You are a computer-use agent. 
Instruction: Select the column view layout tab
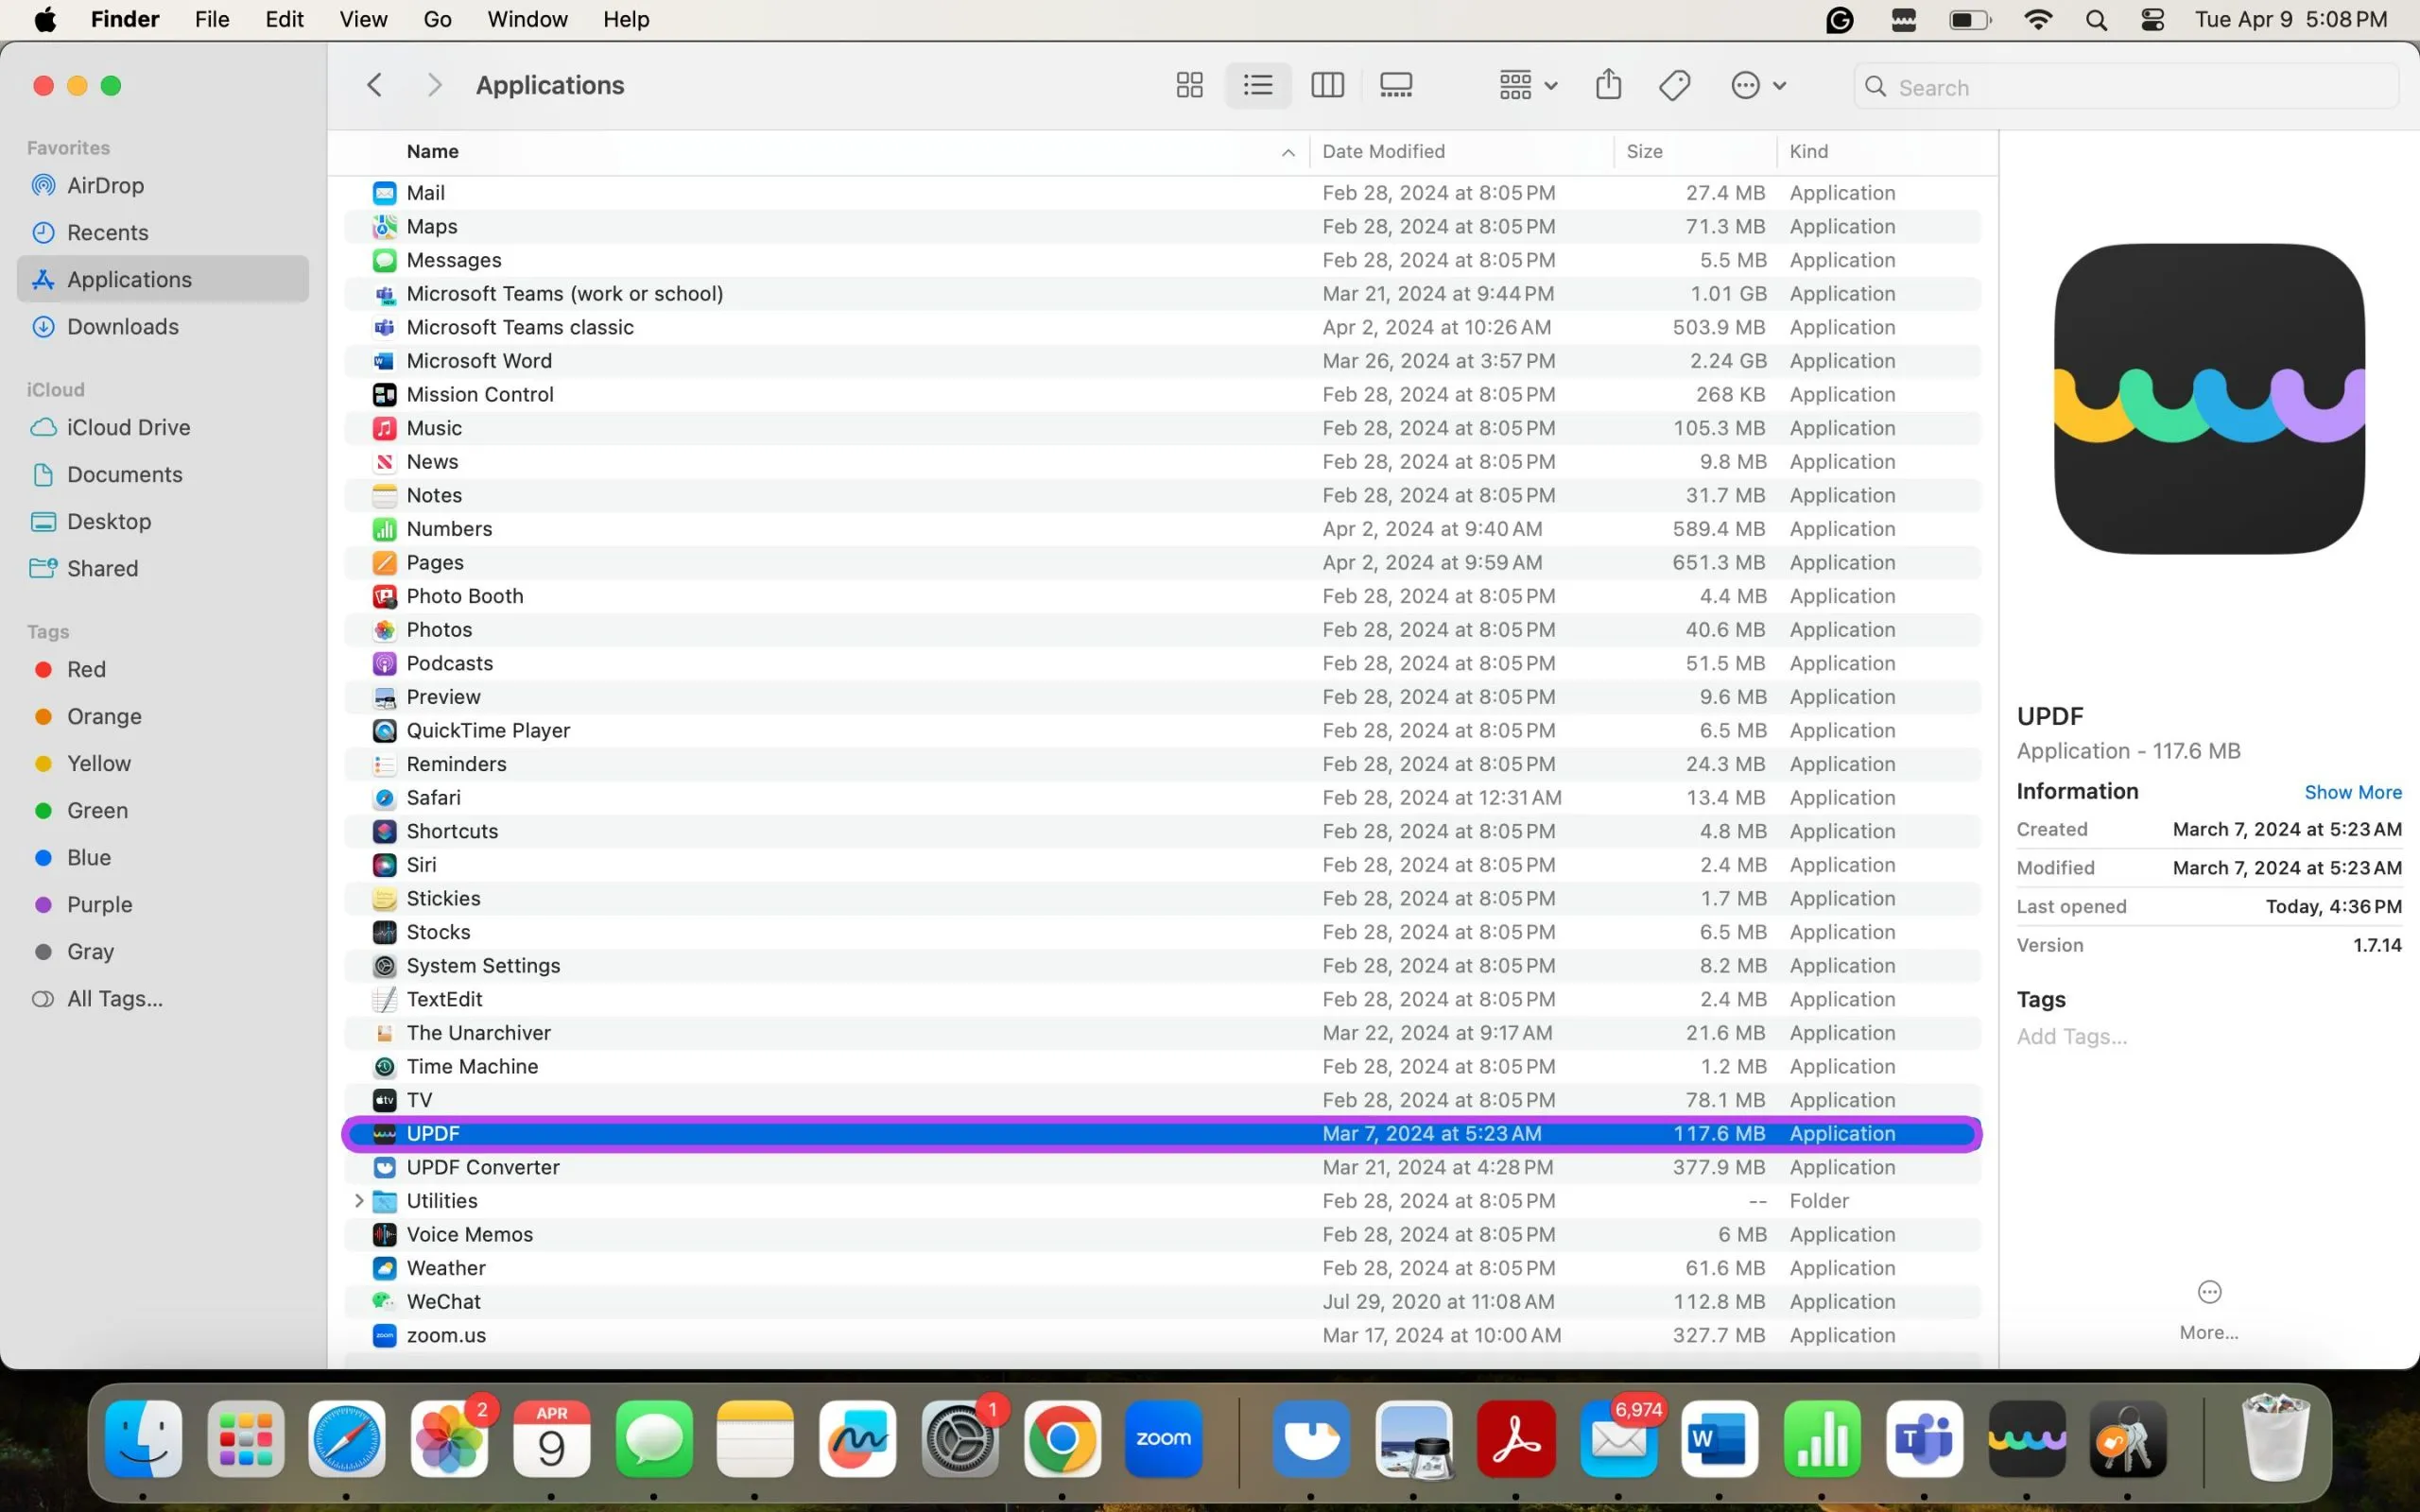point(1327,83)
